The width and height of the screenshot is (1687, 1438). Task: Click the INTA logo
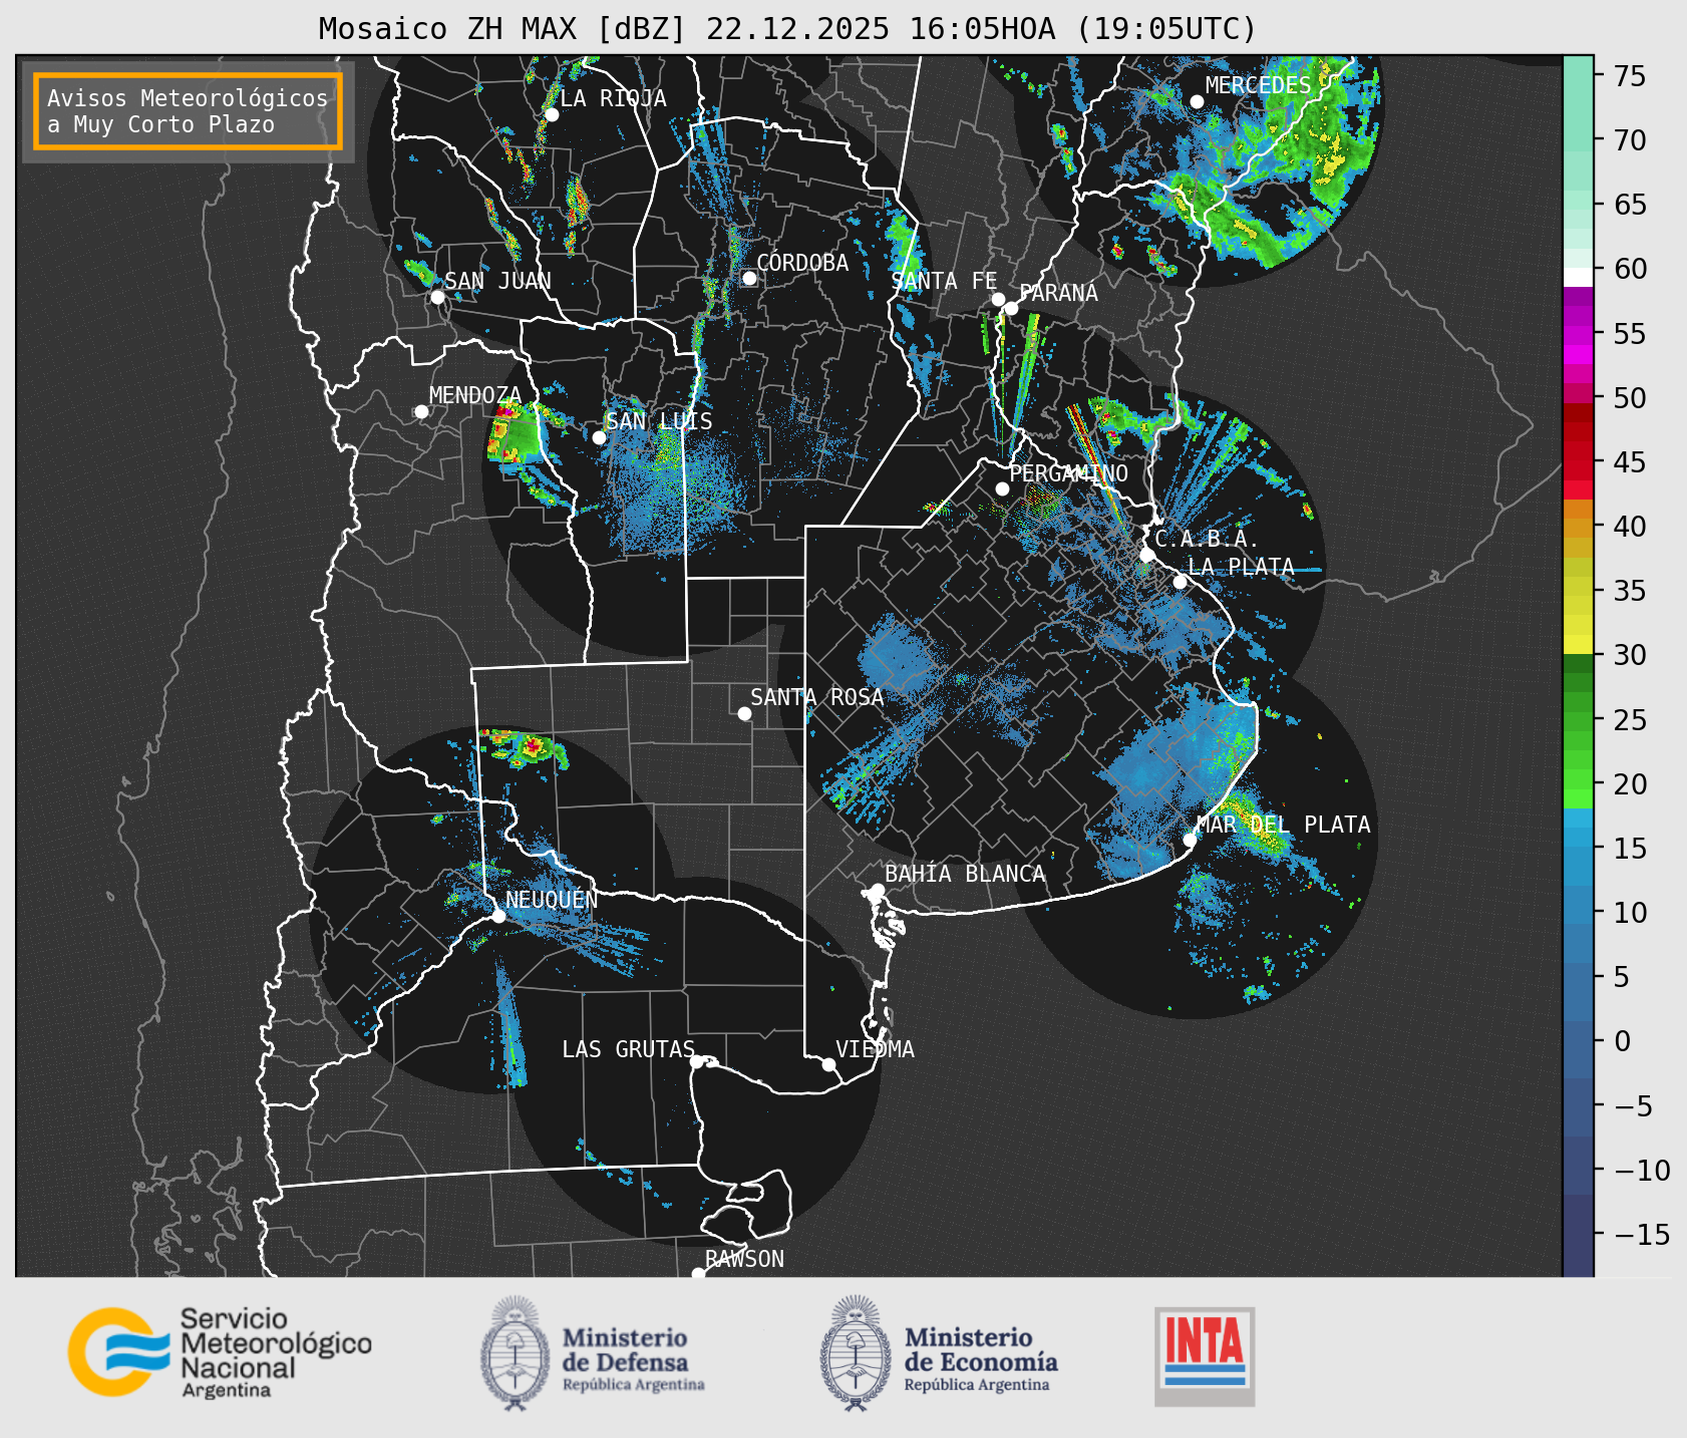(1205, 1356)
